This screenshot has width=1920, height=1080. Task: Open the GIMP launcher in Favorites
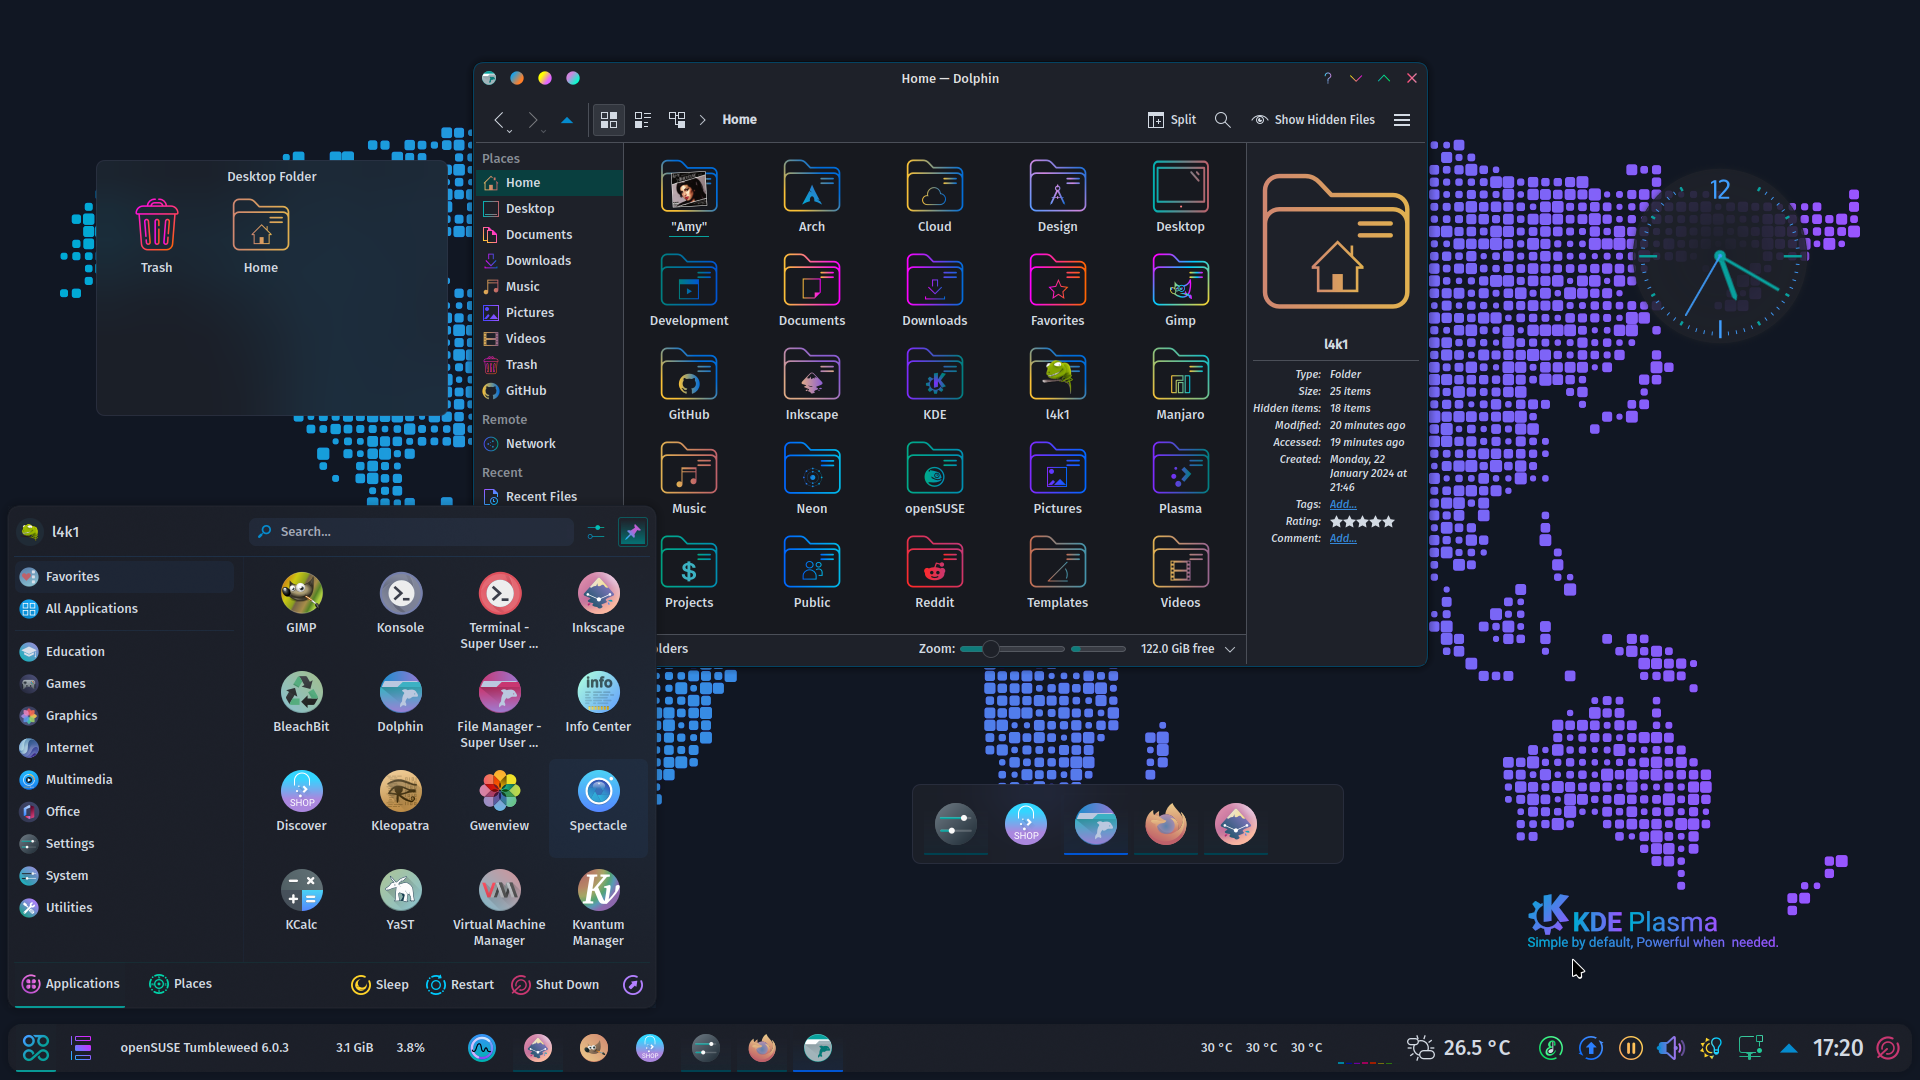coord(301,603)
